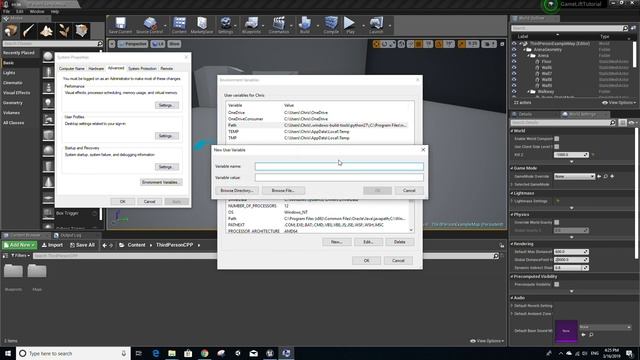Toggle Override World Gravity checkbox
Image resolution: width=640 pixels, height=360 pixels.
[556, 222]
